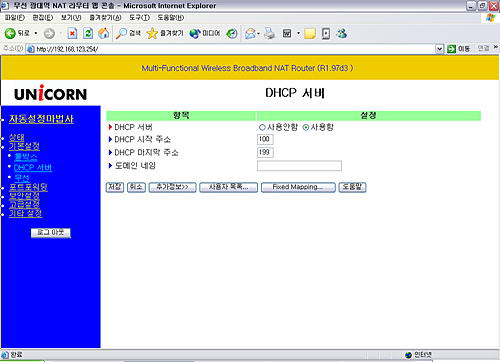Open the View menu (보기)

(x=71, y=18)
